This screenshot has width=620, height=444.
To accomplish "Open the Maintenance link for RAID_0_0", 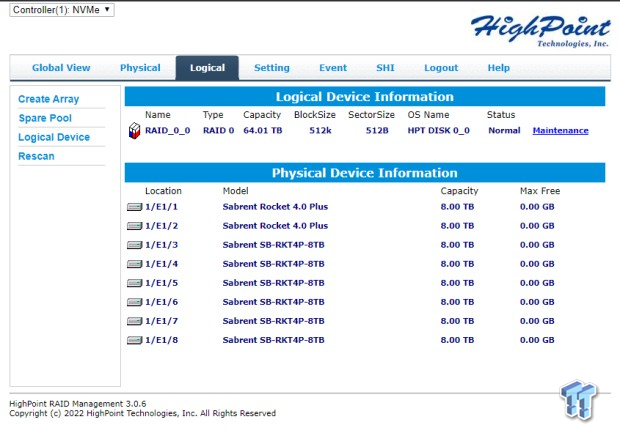I will point(560,130).
